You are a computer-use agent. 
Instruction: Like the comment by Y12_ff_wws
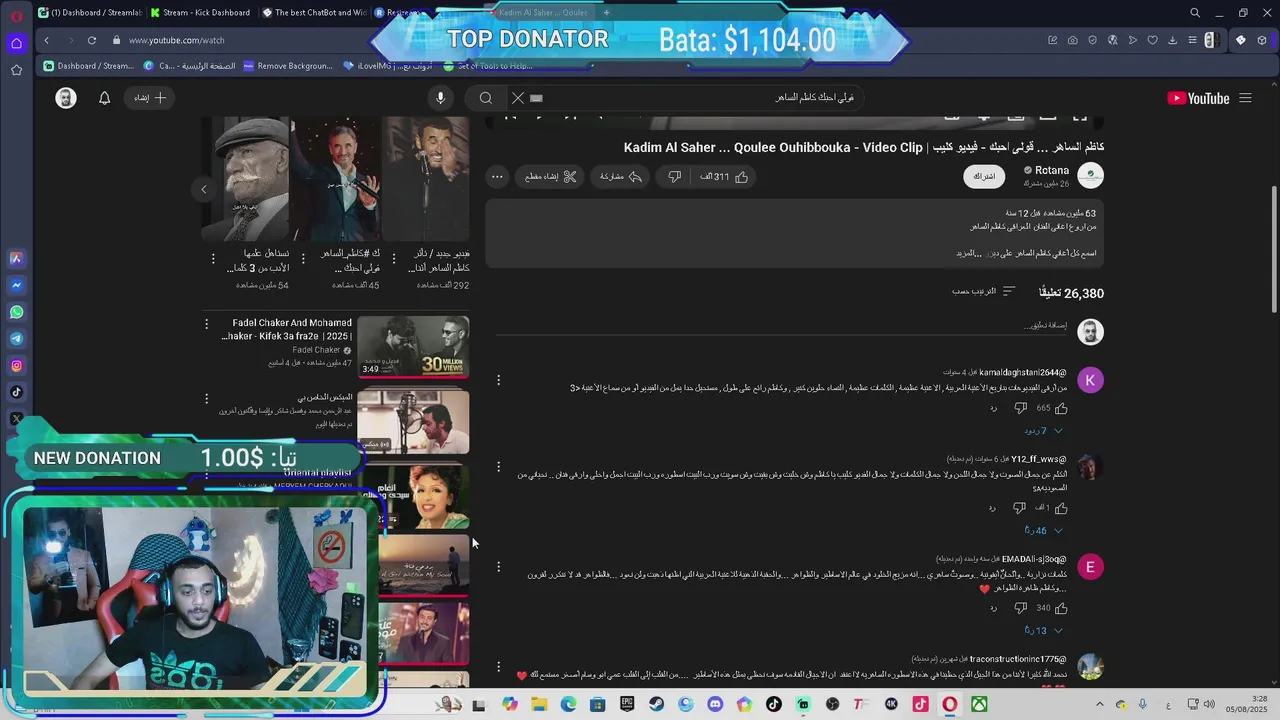pos(1061,508)
